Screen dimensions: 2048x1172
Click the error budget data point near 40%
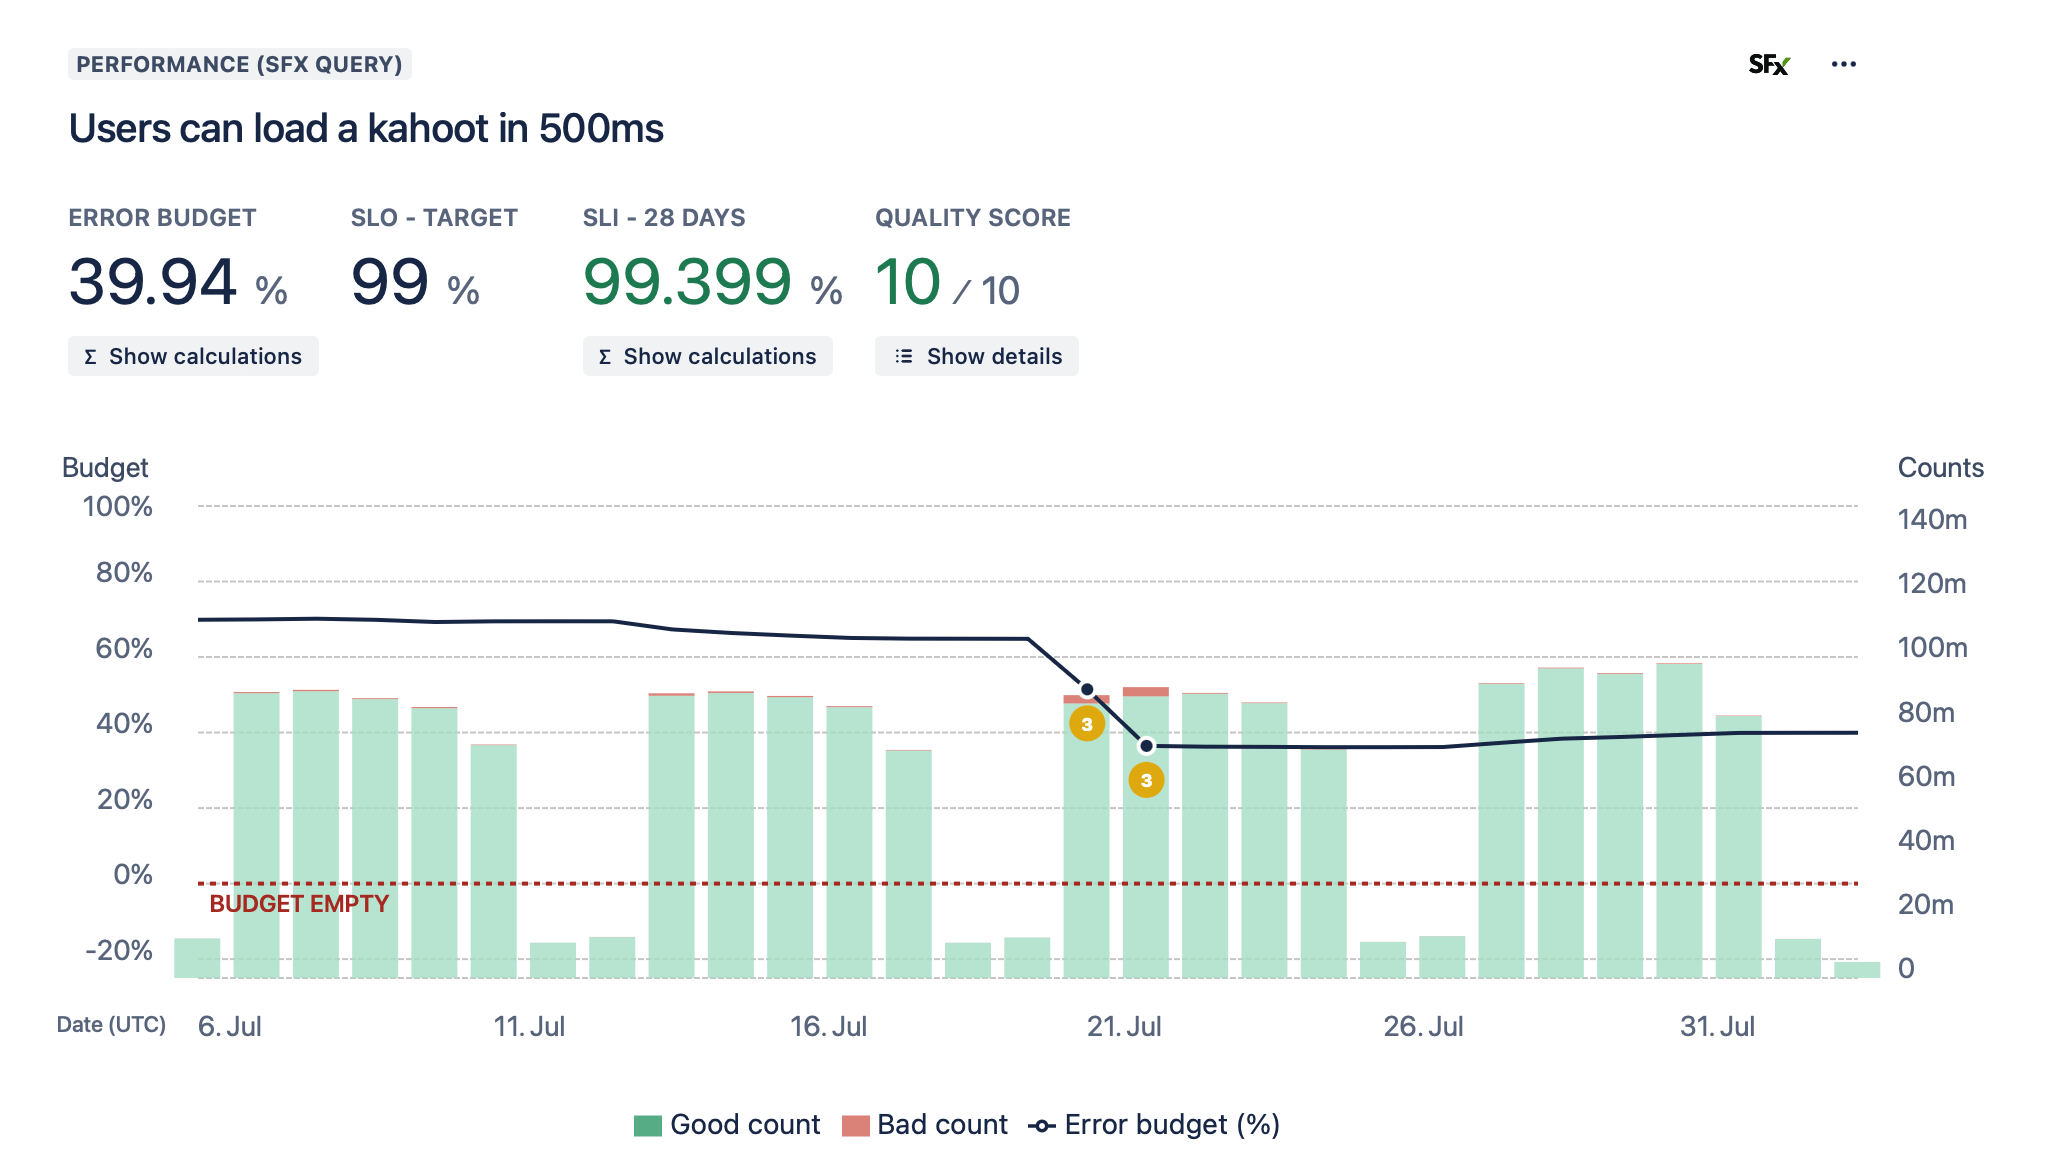(1147, 746)
